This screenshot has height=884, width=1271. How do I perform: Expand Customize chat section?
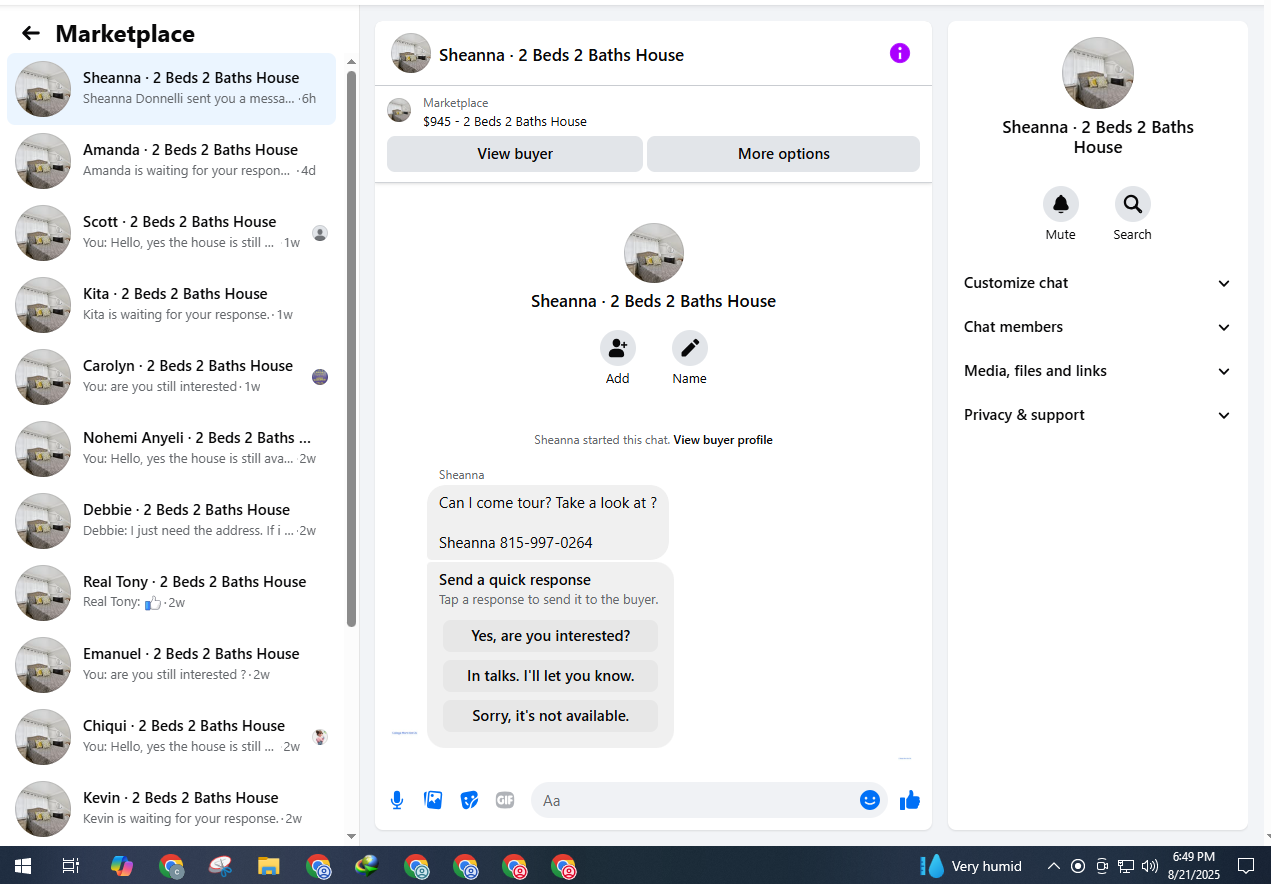(x=1098, y=283)
